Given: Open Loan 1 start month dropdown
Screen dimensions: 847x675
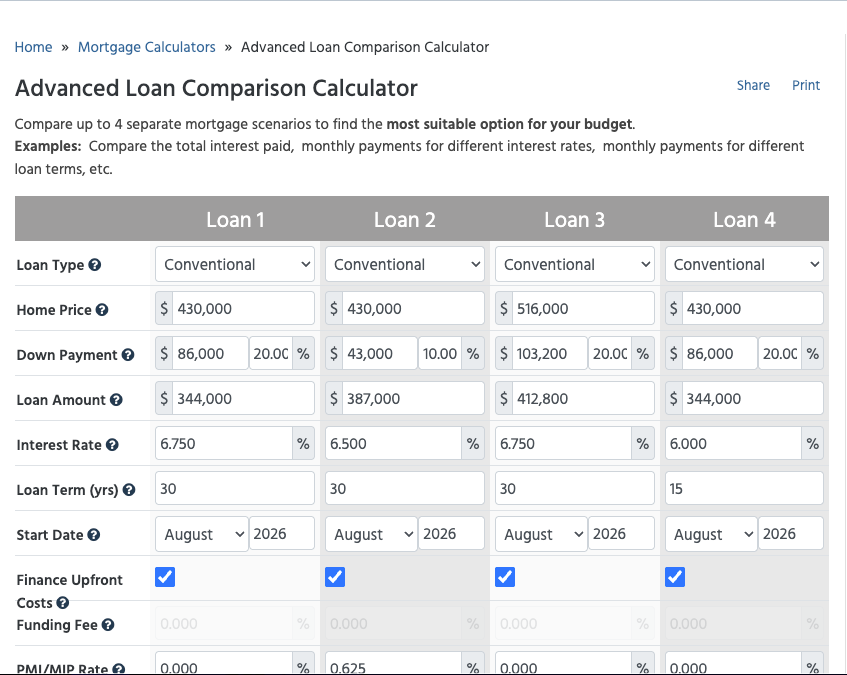Looking at the screenshot, I should coord(201,534).
